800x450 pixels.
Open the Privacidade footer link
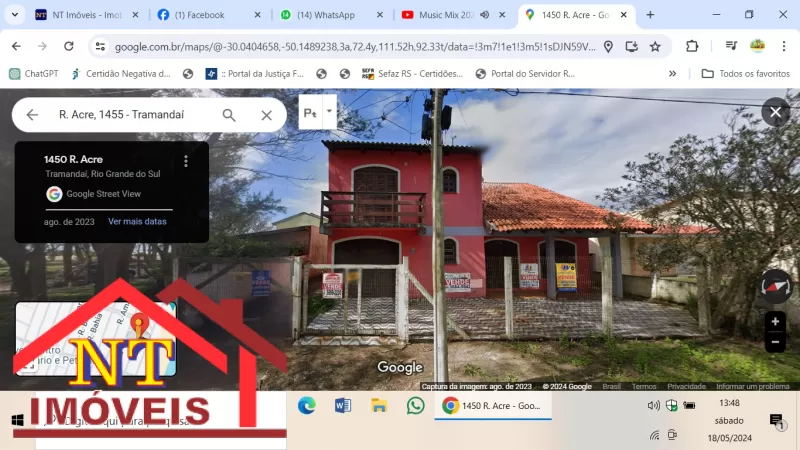point(686,386)
